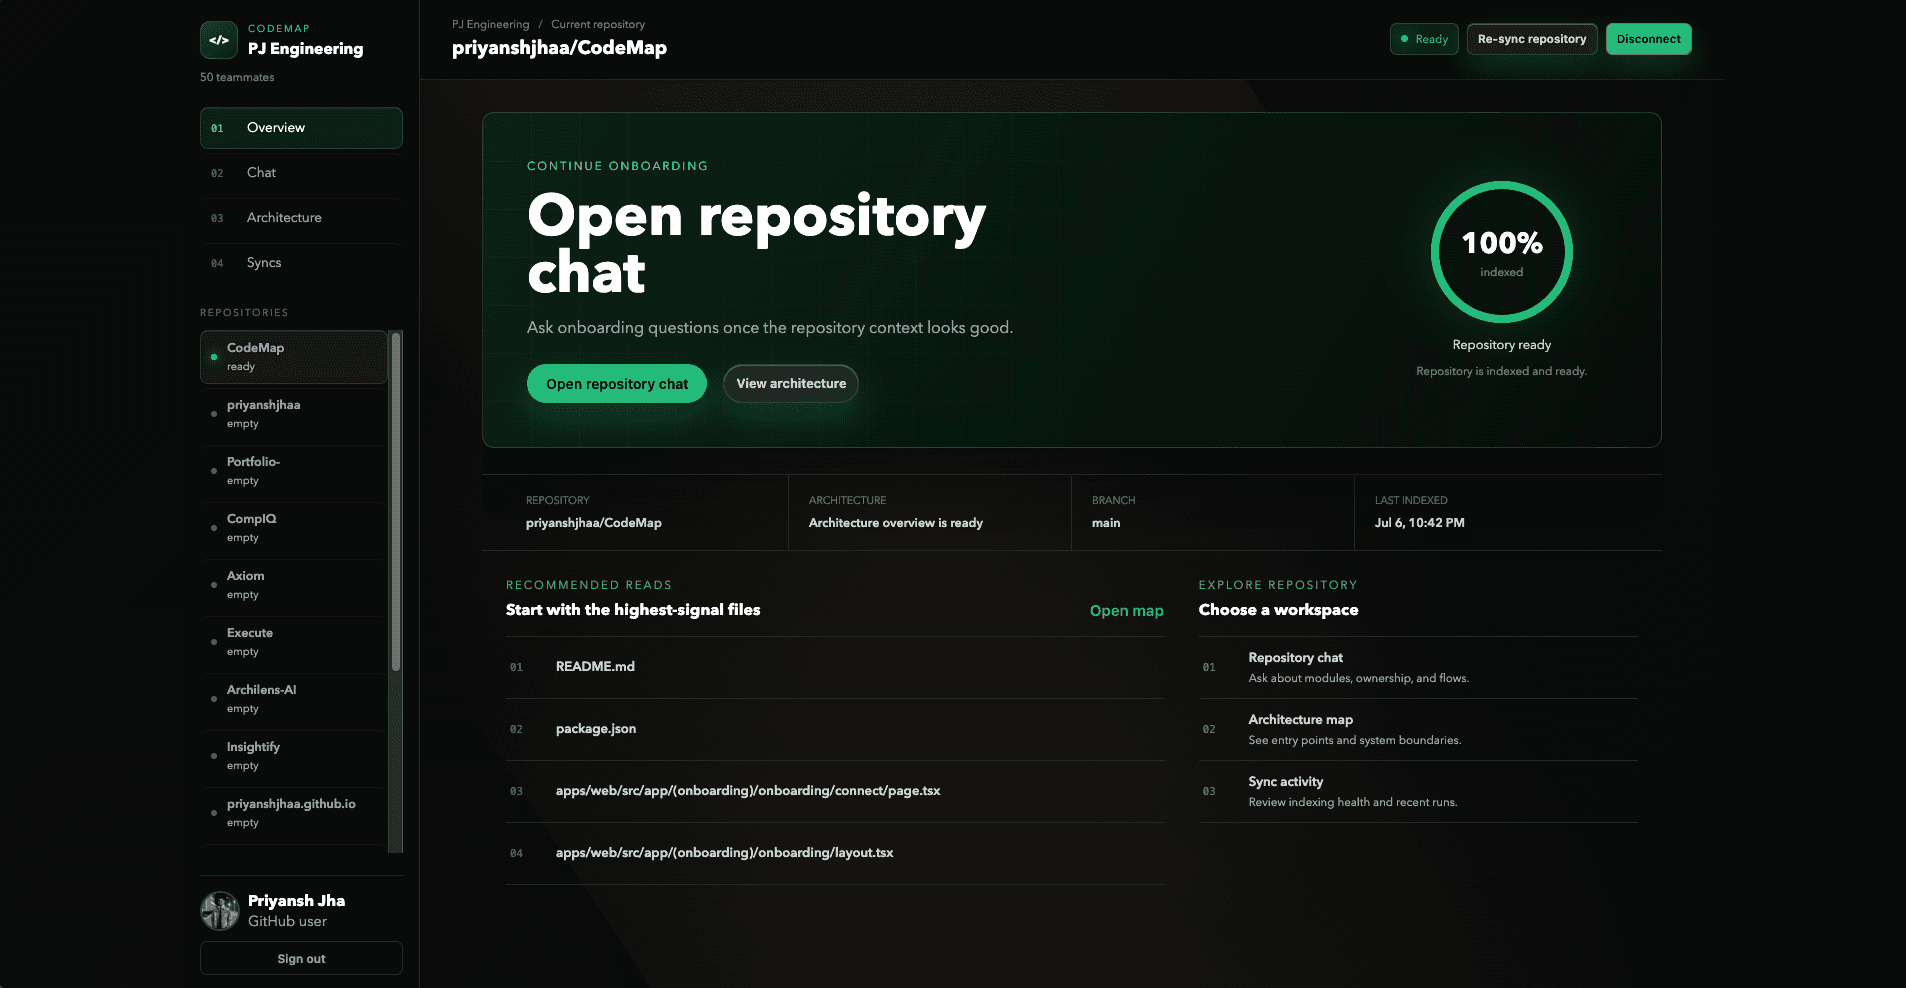Viewport: 1906px width, 988px height.
Task: Click the green Ready status indicator
Action: (x=1424, y=39)
